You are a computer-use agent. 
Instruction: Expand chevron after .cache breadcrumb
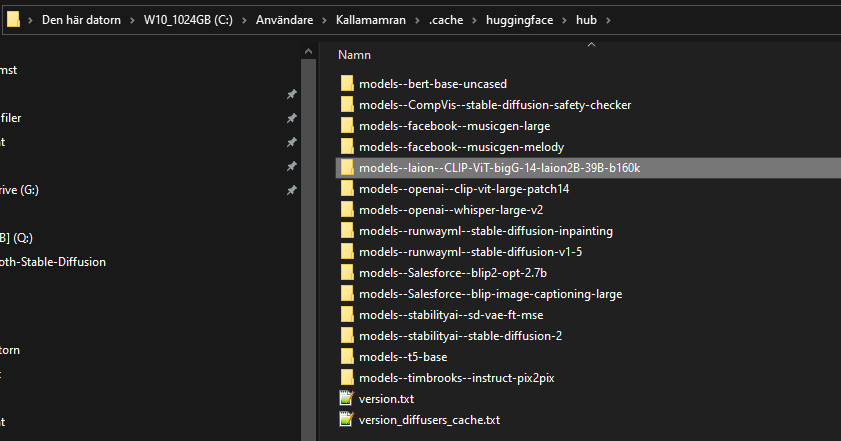tap(475, 20)
